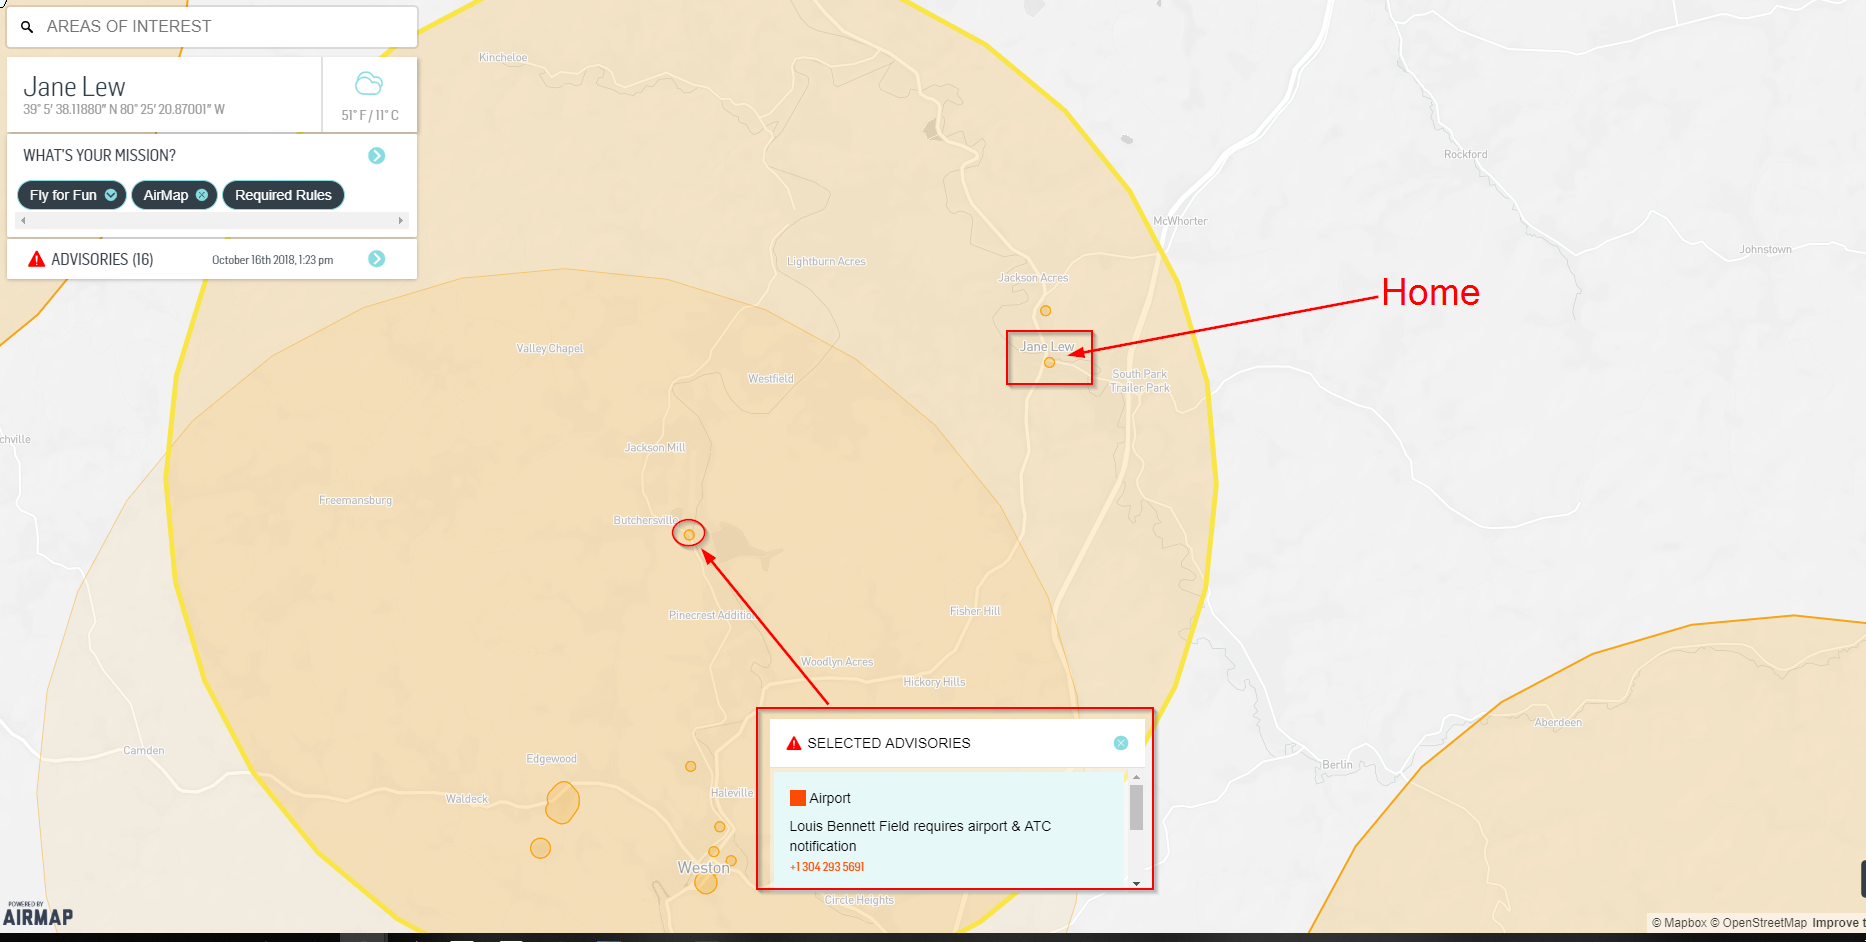
Task: Select the hexagonal advisory area near Edgewood
Action: [562, 803]
